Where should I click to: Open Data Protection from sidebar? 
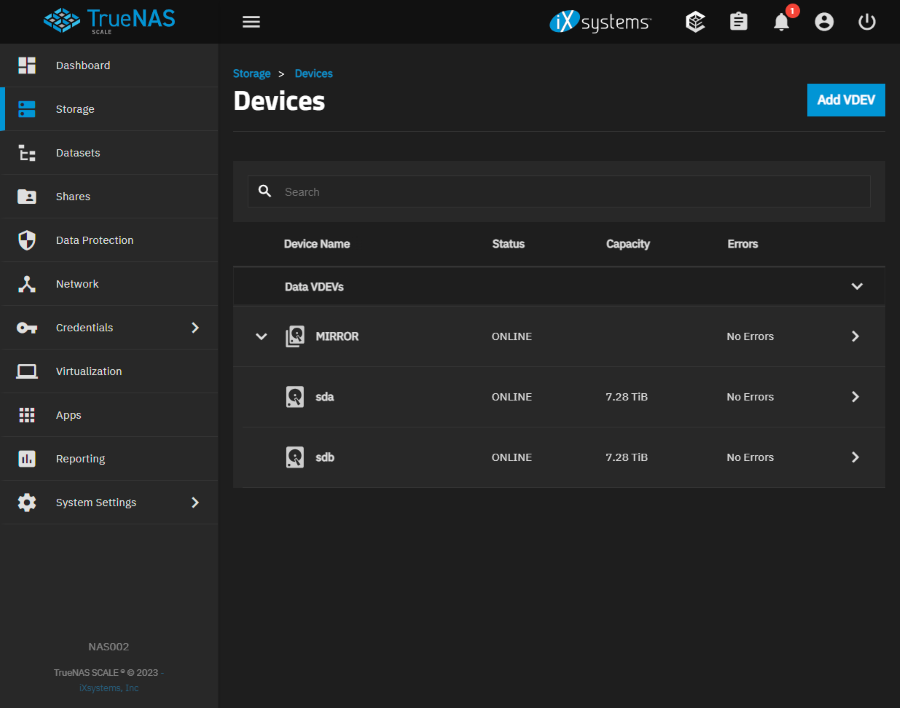[94, 241]
